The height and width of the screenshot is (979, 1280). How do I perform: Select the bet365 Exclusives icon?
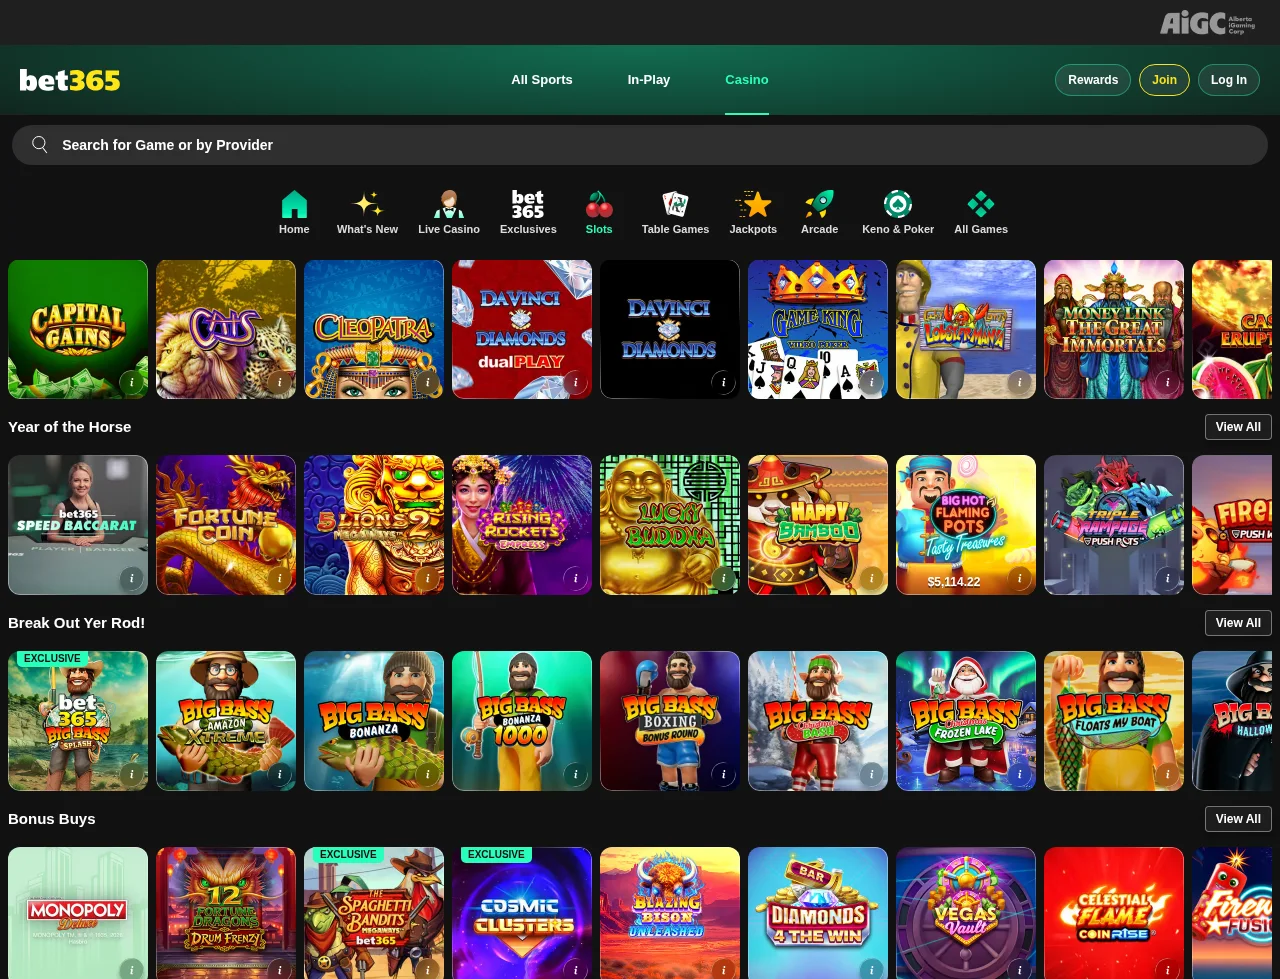[528, 204]
